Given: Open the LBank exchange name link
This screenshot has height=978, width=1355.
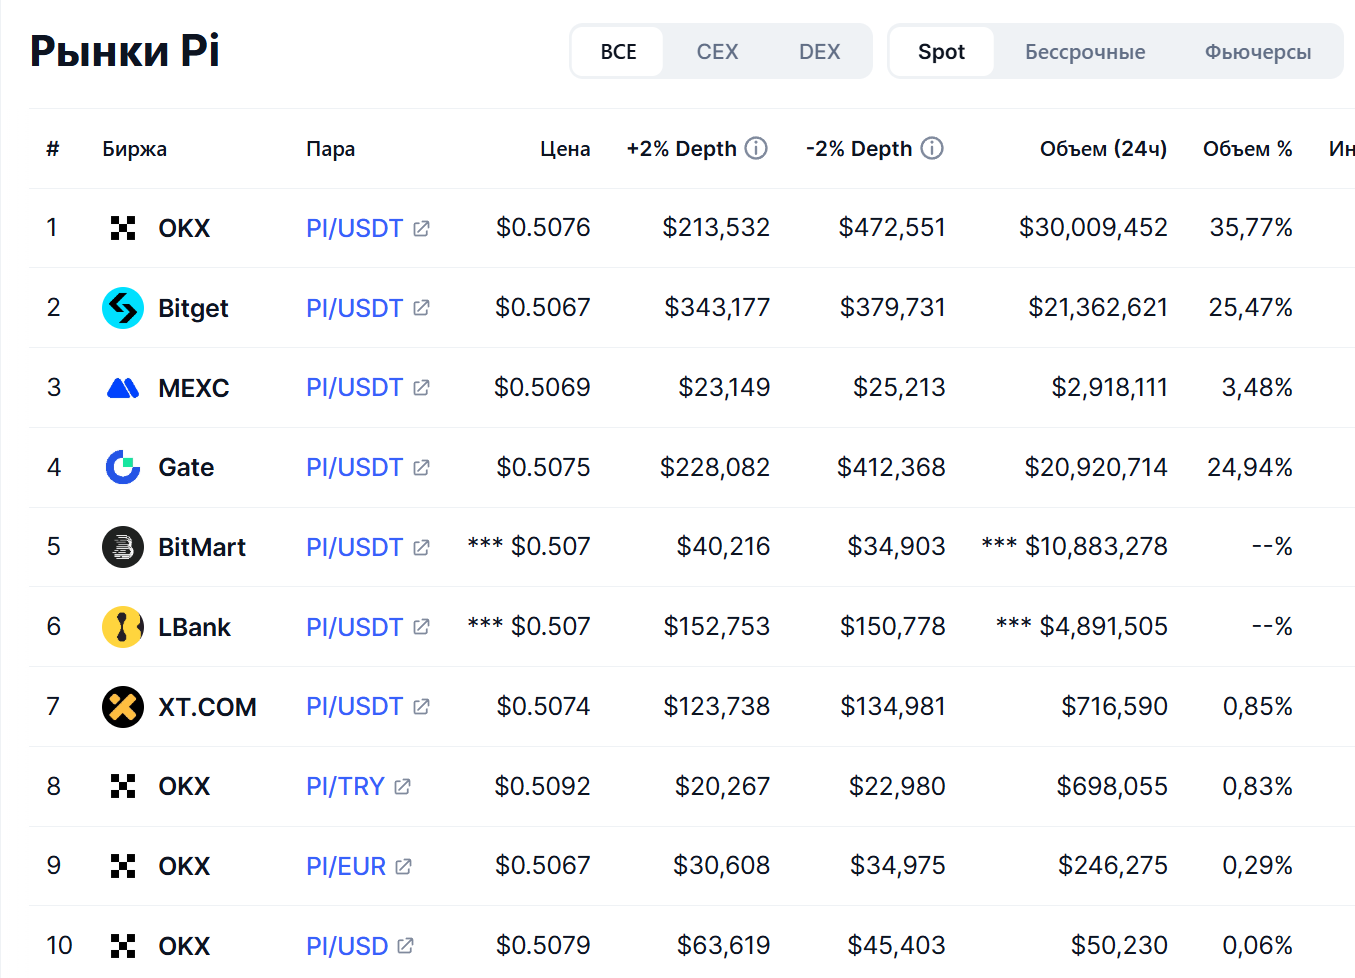Looking at the screenshot, I should 194,627.
